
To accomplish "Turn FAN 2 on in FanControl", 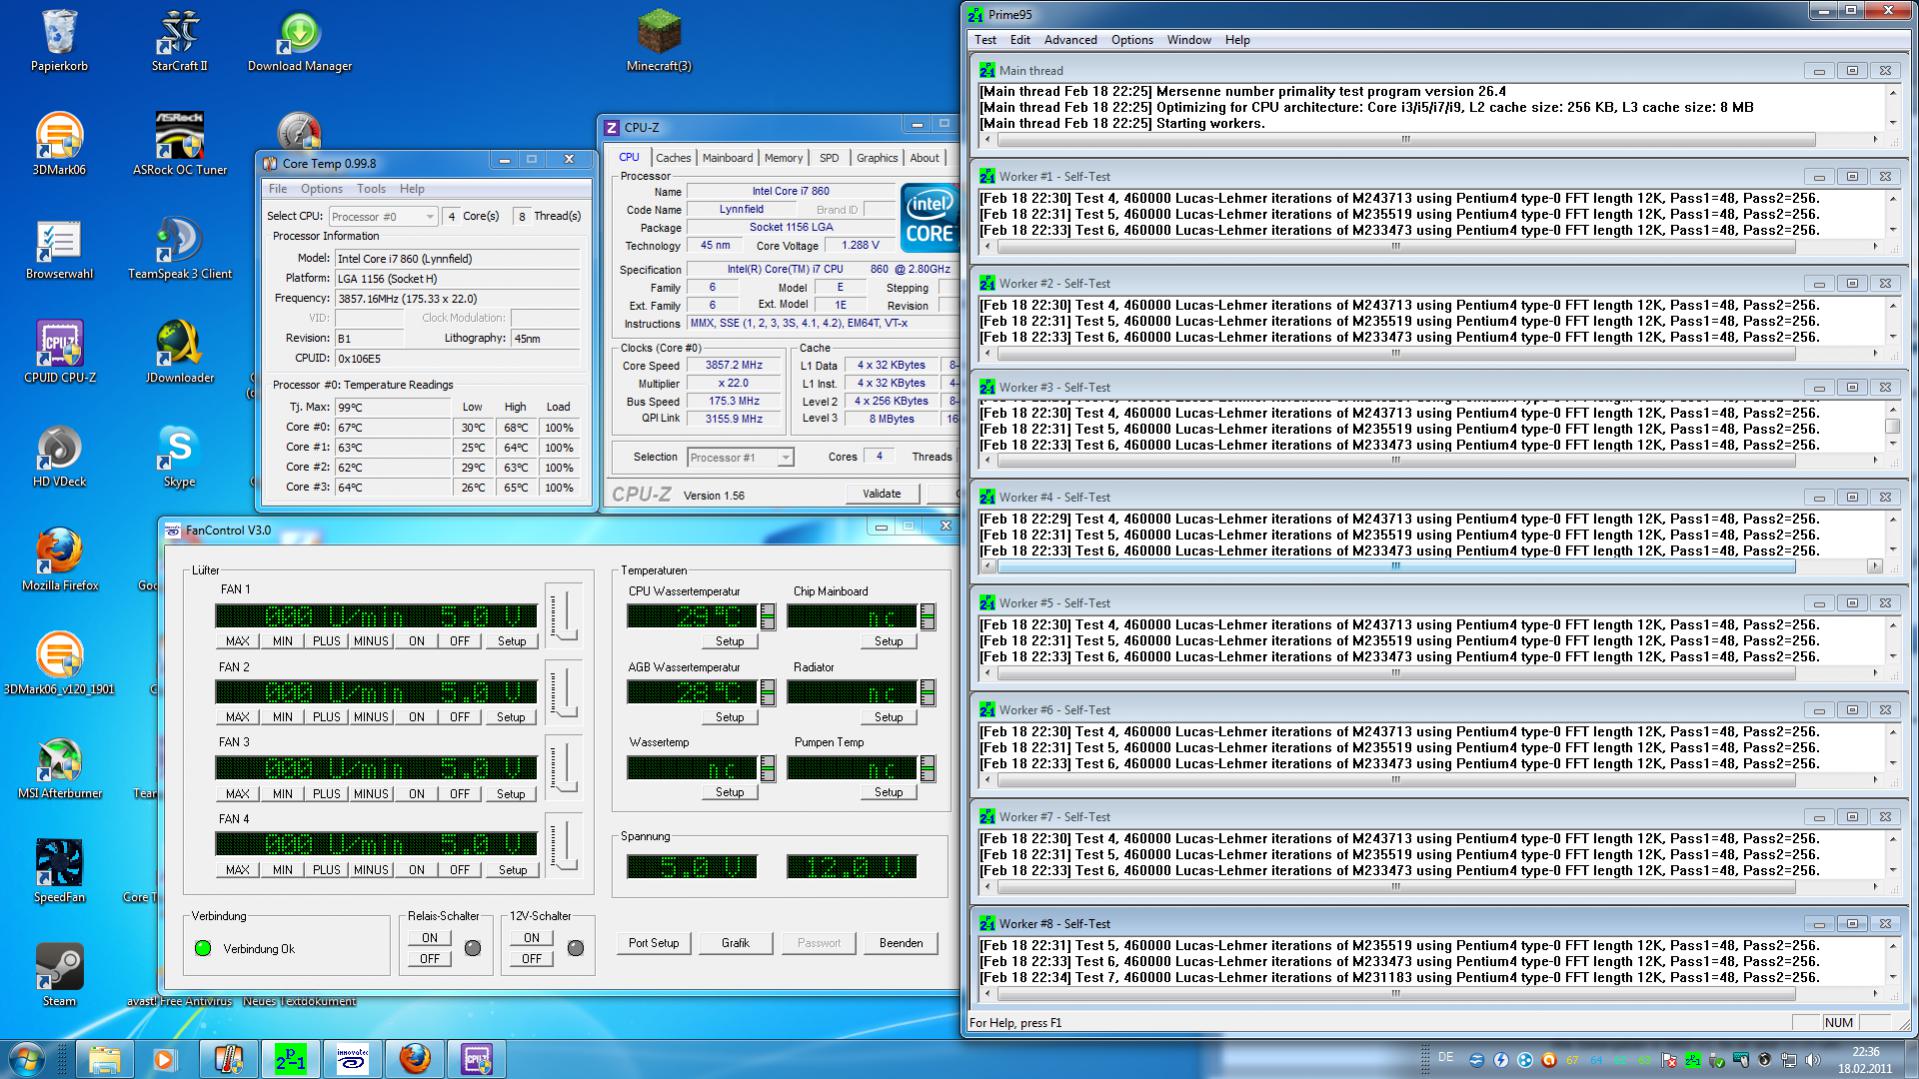I will pyautogui.click(x=416, y=717).
